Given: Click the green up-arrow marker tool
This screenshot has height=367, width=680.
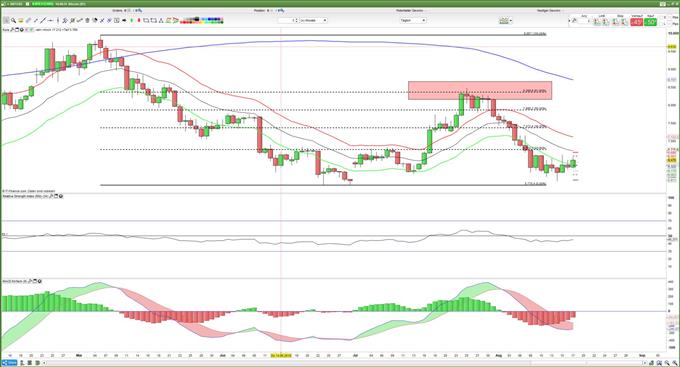Looking at the screenshot, I should click(x=131, y=20).
